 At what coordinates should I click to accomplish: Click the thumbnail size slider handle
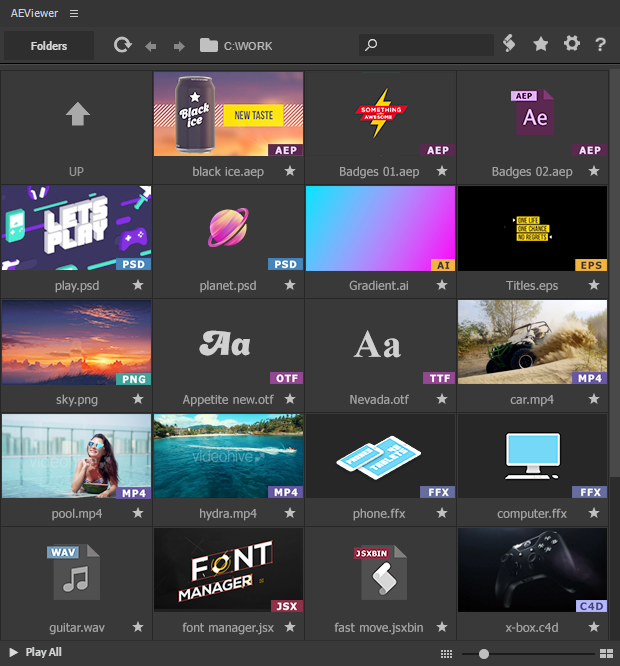pos(484,653)
